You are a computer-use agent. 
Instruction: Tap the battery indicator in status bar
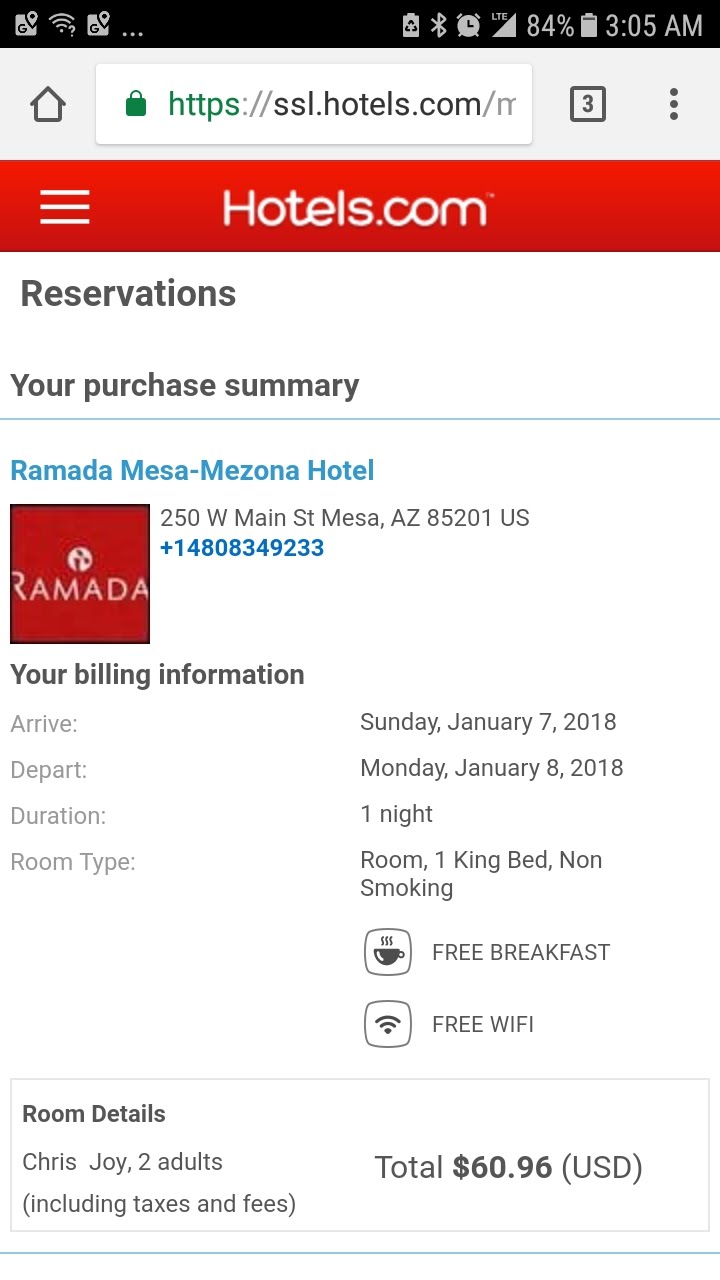590,25
